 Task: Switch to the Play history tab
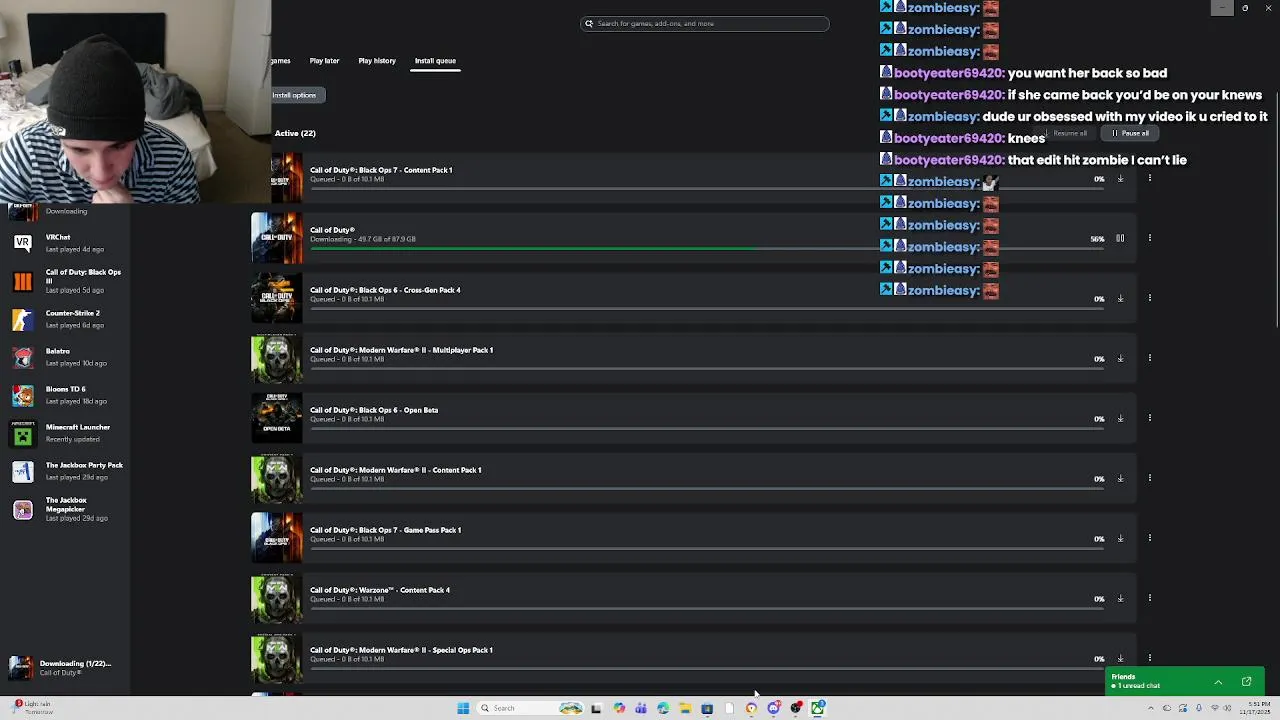(377, 61)
